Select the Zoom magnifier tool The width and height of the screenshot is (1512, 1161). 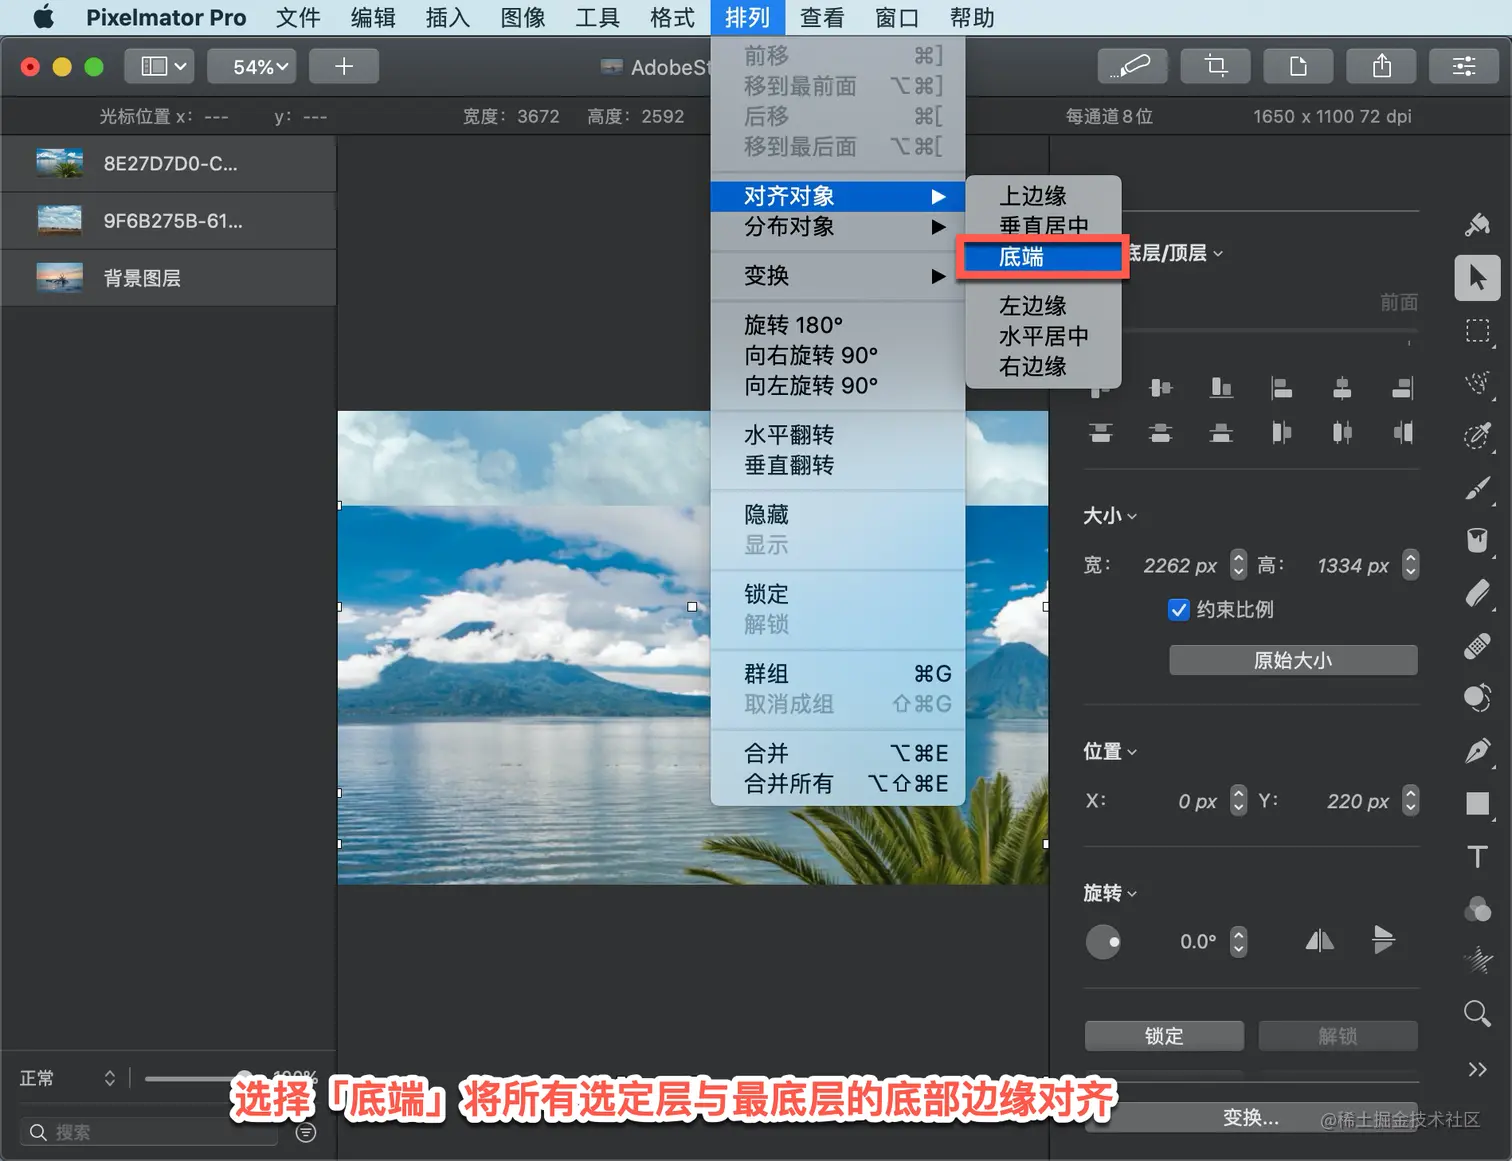pyautogui.click(x=1477, y=1014)
